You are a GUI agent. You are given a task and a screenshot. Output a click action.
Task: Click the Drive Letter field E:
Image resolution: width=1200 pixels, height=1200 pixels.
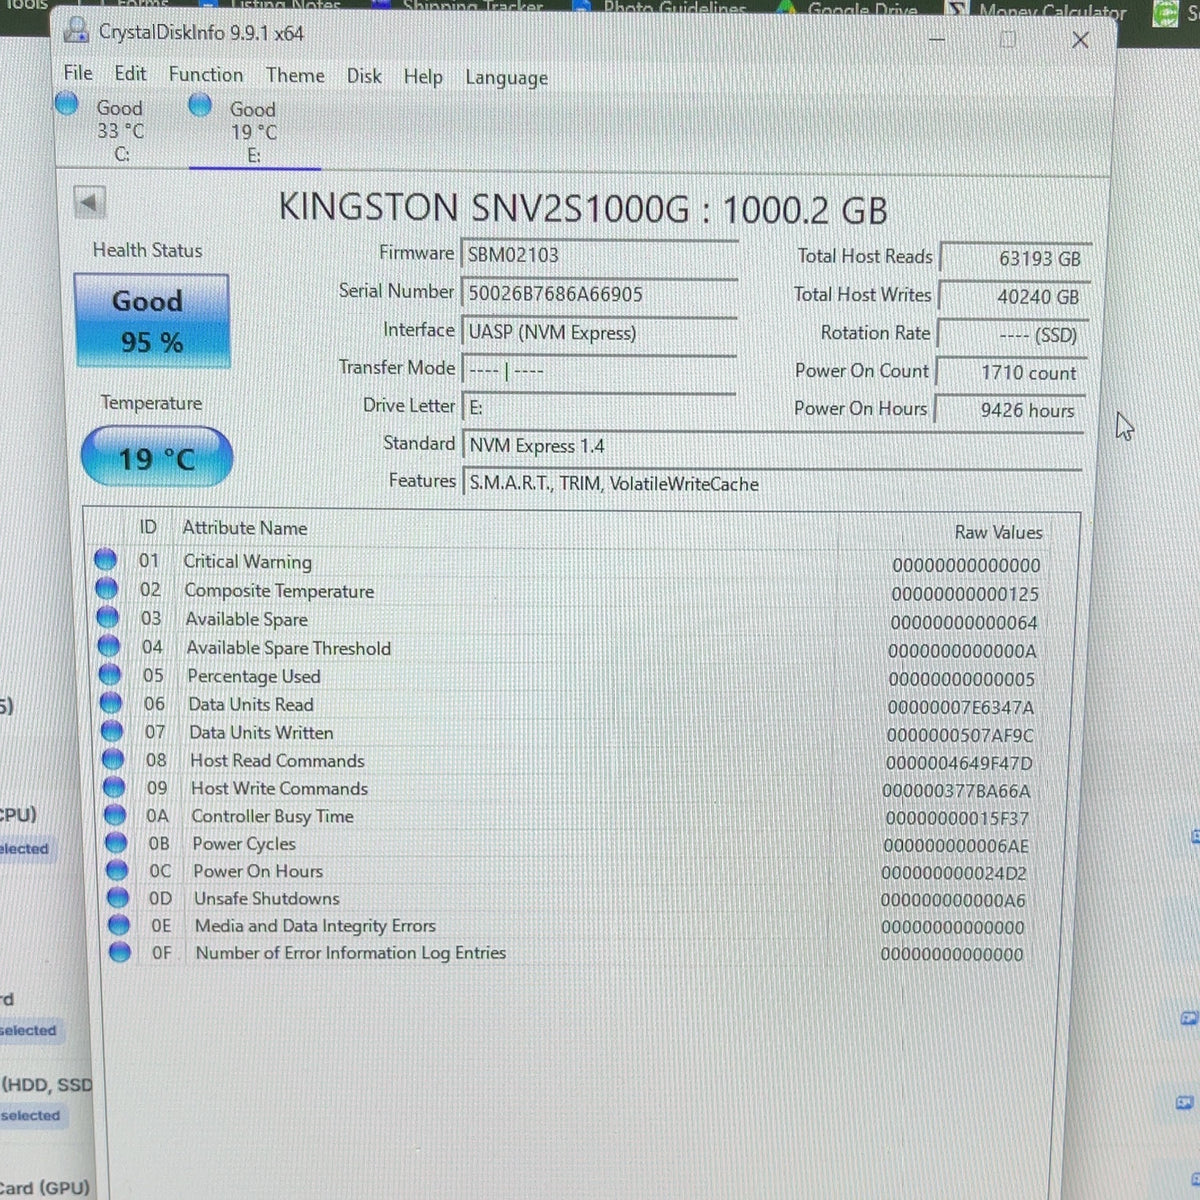[598, 408]
